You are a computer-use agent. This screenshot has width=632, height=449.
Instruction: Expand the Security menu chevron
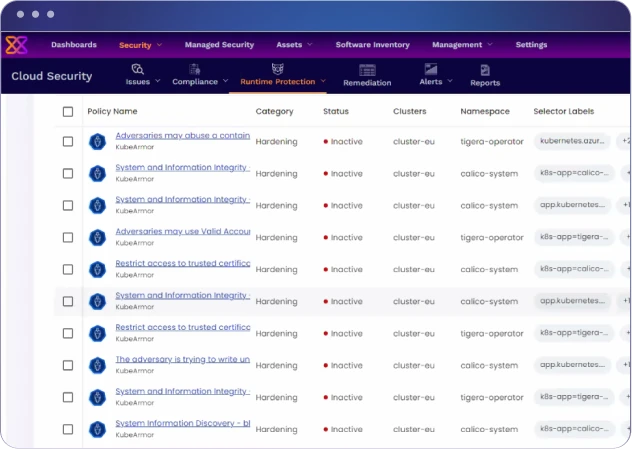pos(159,45)
